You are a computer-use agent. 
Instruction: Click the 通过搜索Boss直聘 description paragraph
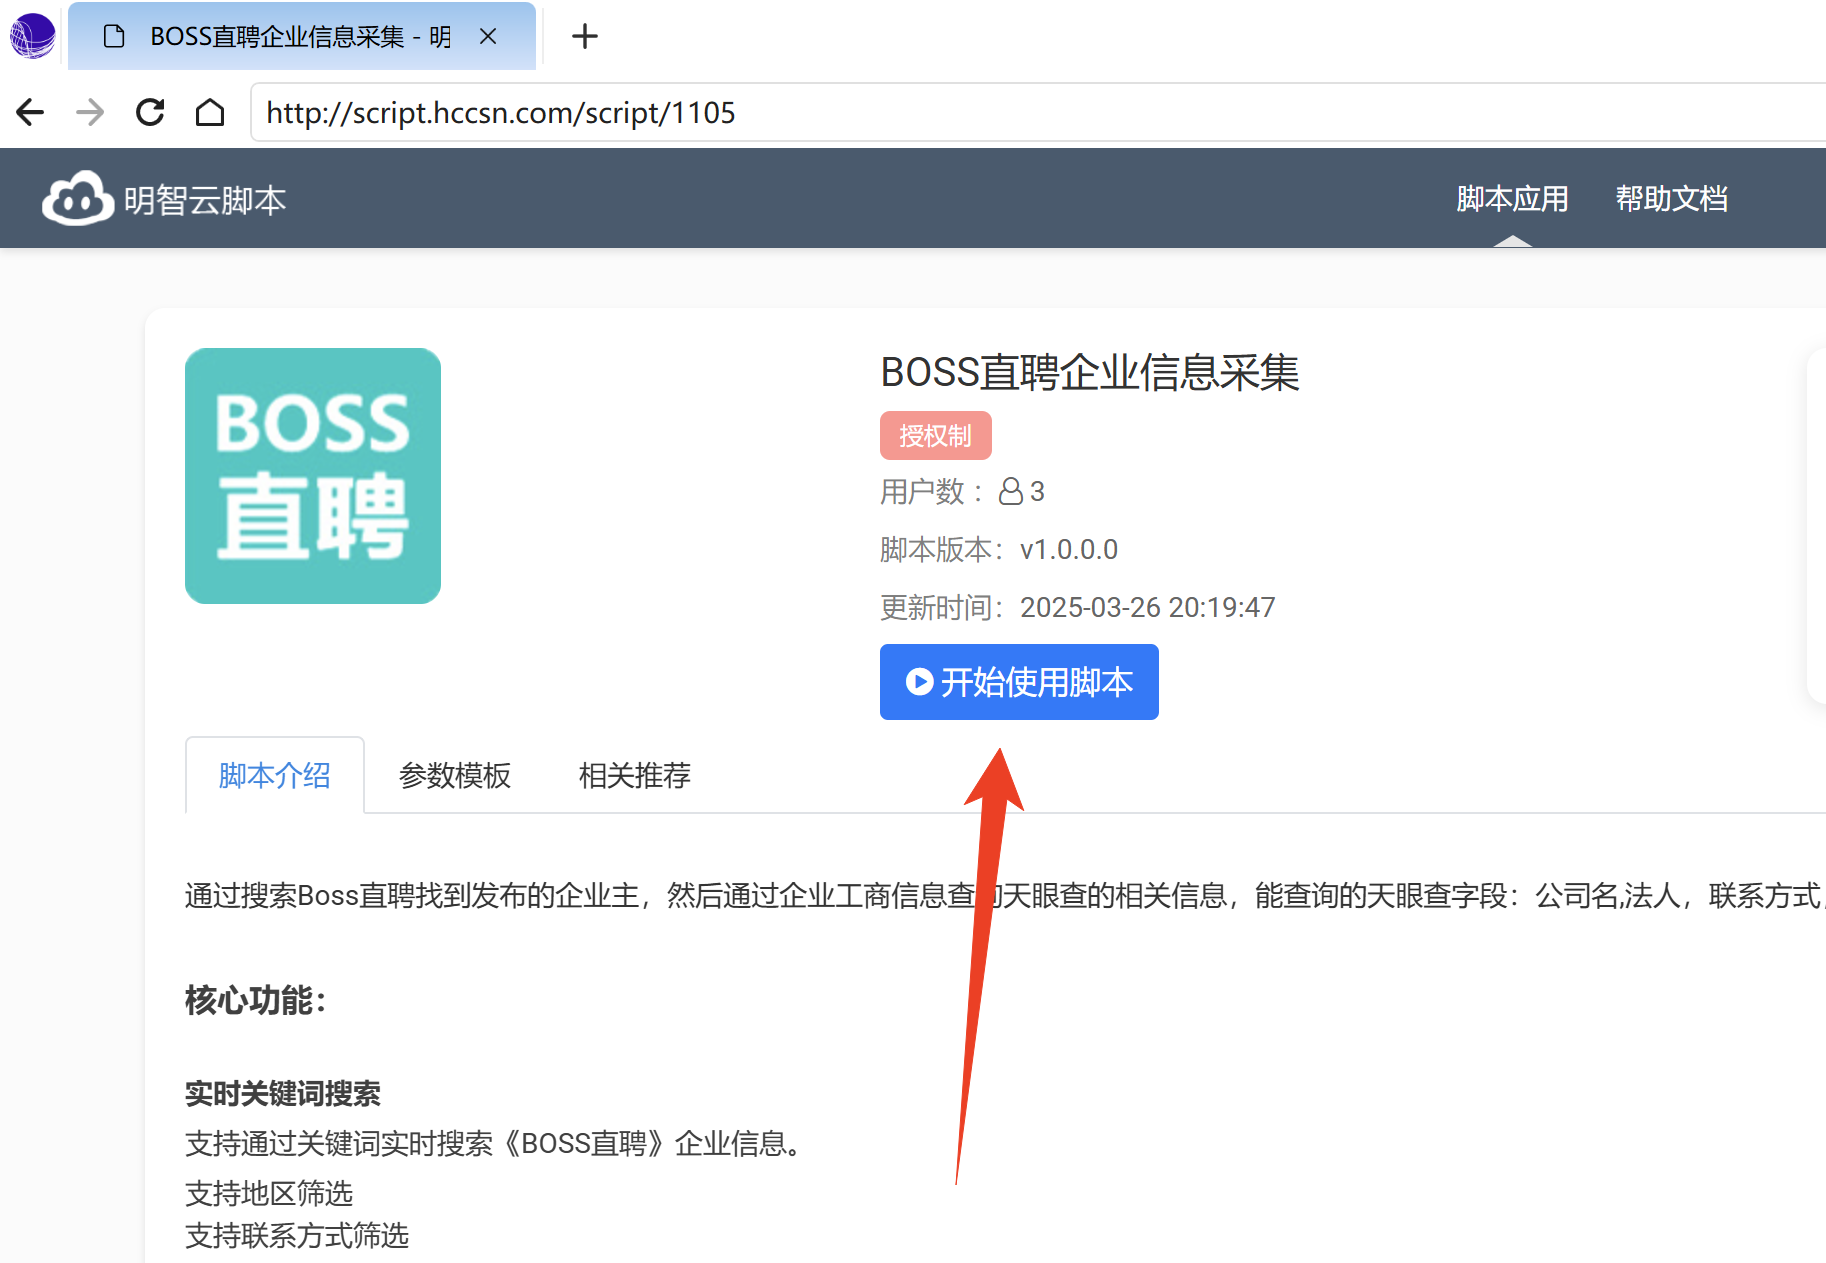point(1005,895)
